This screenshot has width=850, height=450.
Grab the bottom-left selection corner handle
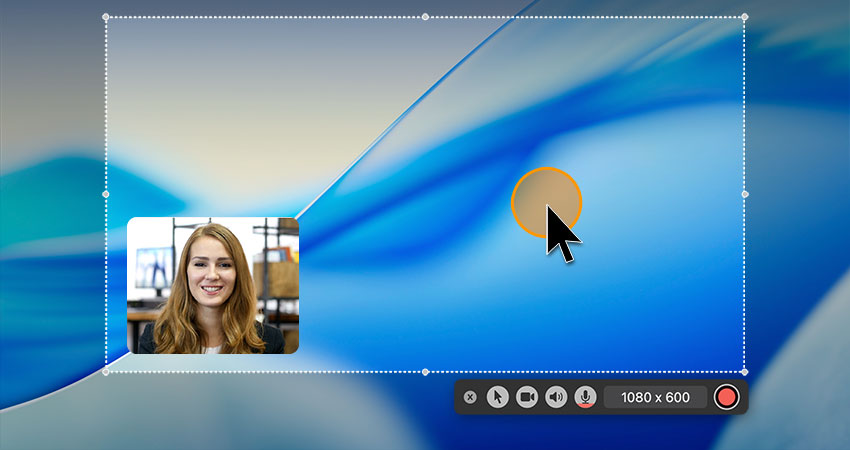click(x=106, y=372)
